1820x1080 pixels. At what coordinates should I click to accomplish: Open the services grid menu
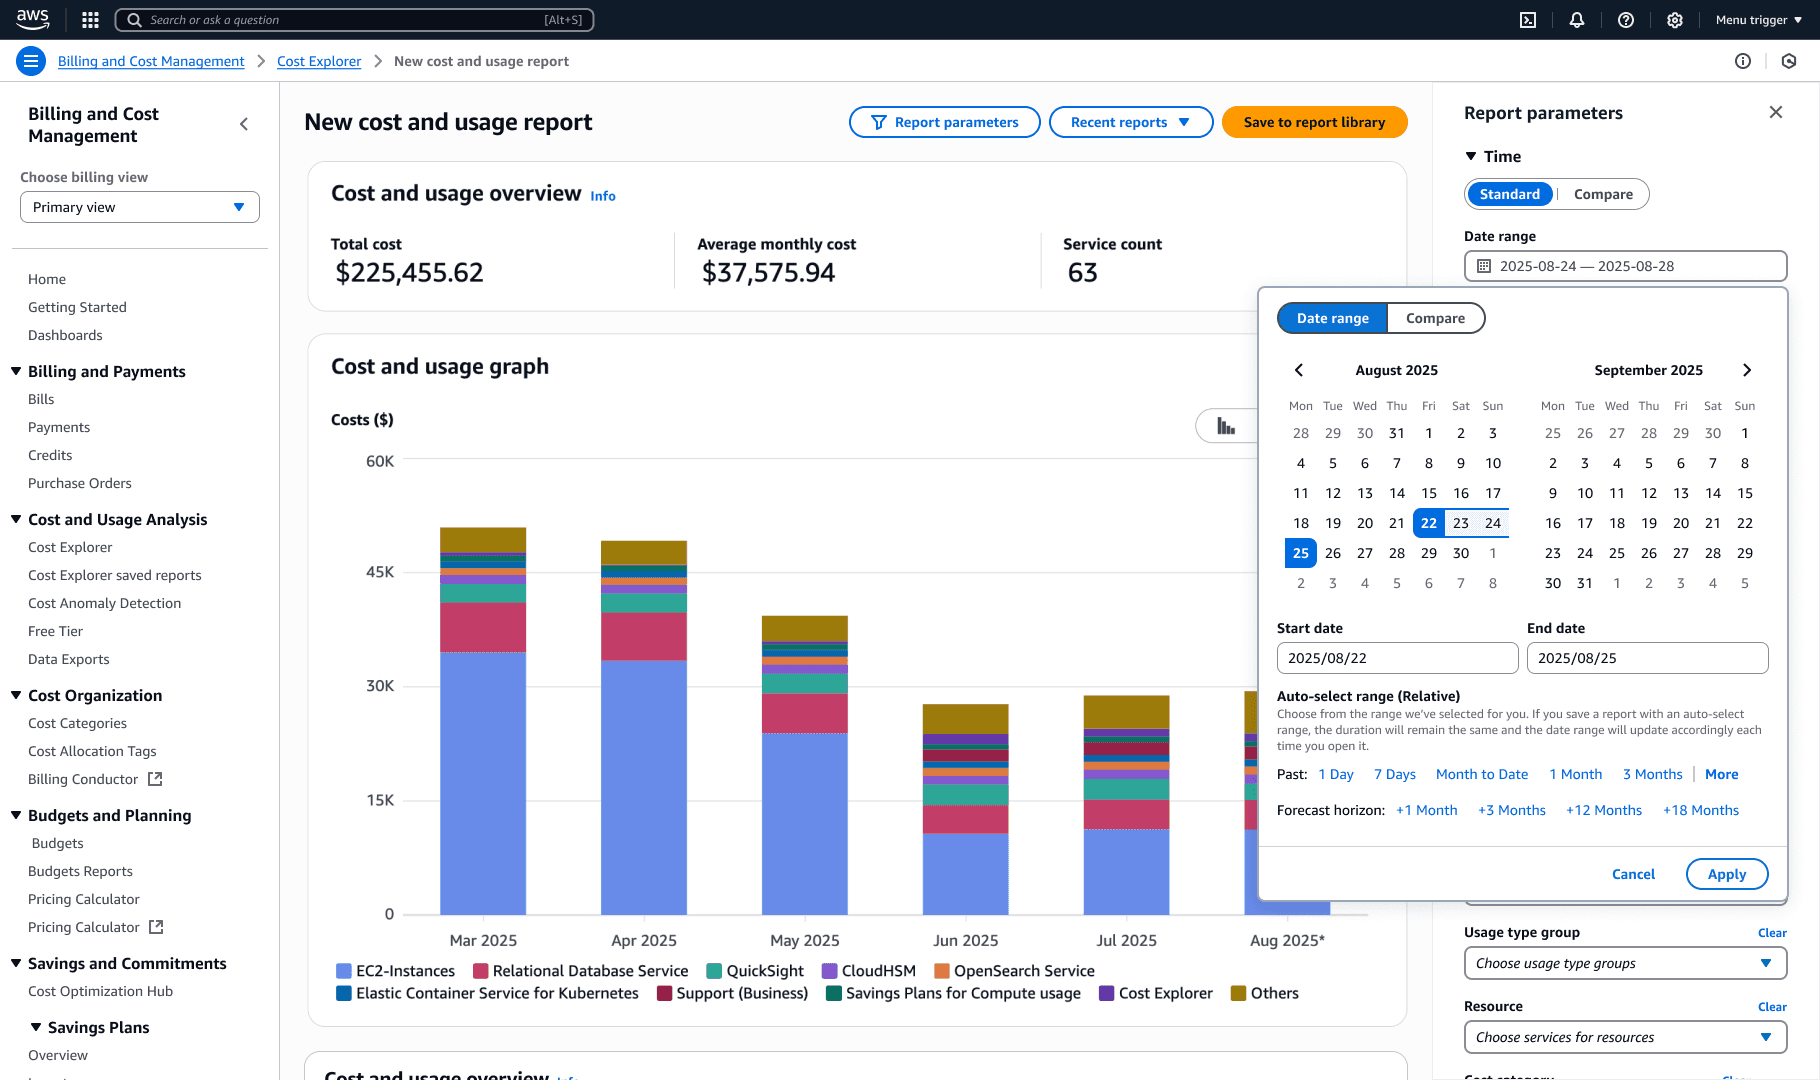tap(90, 20)
